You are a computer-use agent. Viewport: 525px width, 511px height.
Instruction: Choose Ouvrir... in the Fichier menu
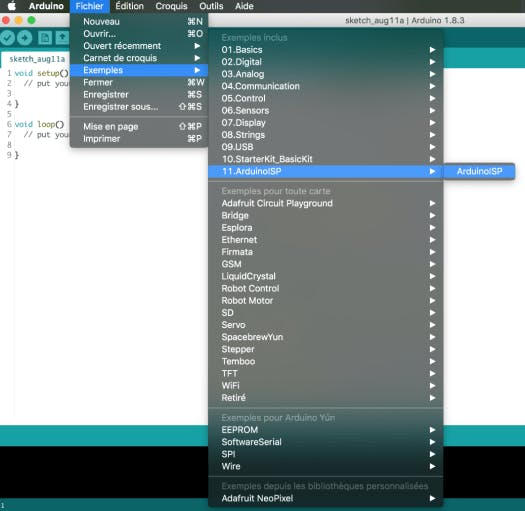tap(139, 34)
